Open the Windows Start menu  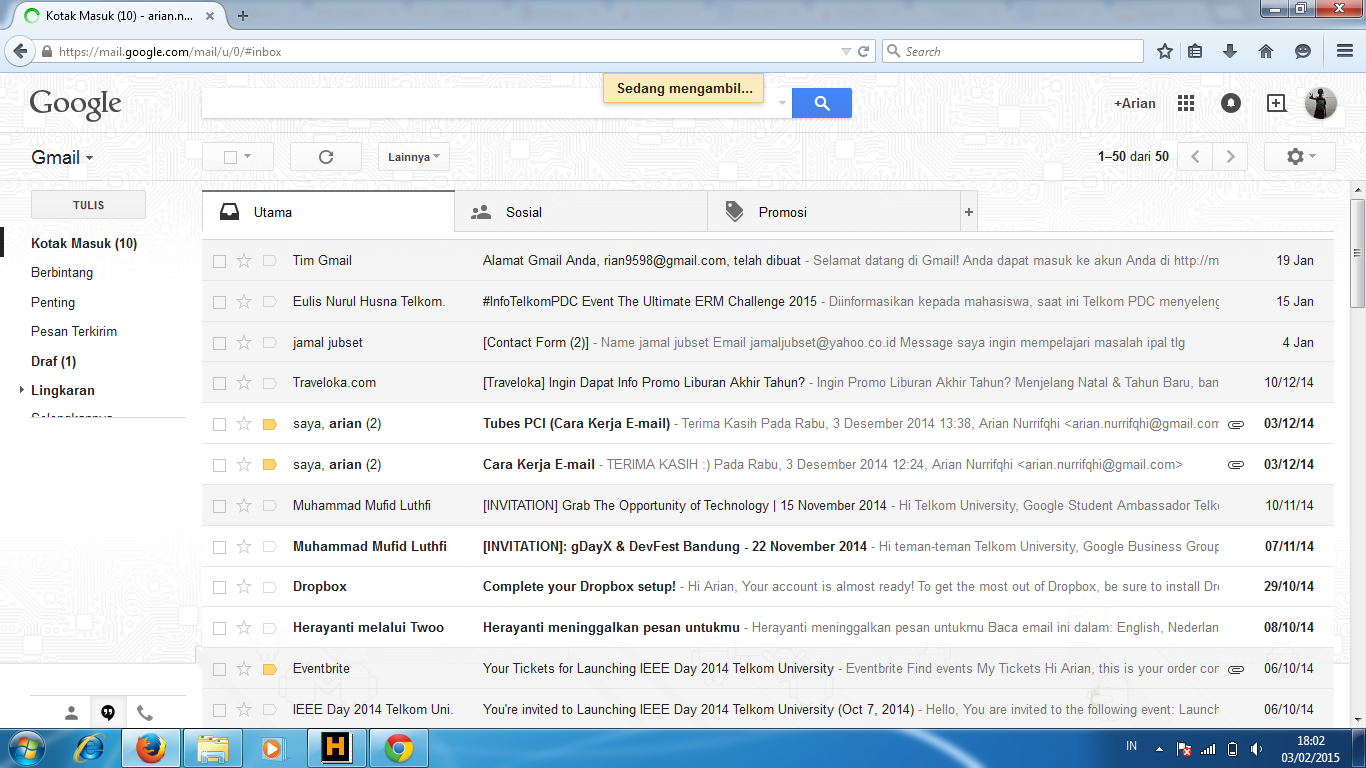[27, 747]
